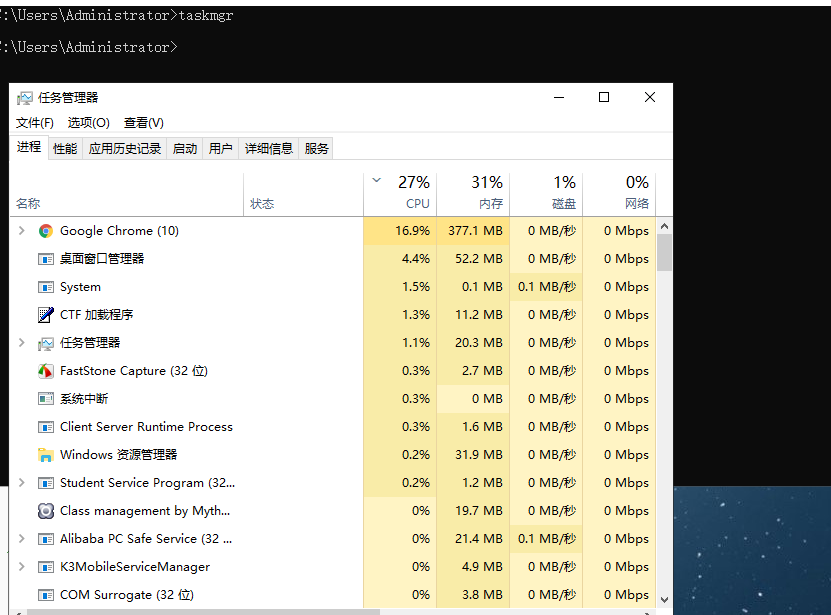Screen dimensions: 831x615
Task: Switch to the 用户 tab
Action: pos(220,148)
